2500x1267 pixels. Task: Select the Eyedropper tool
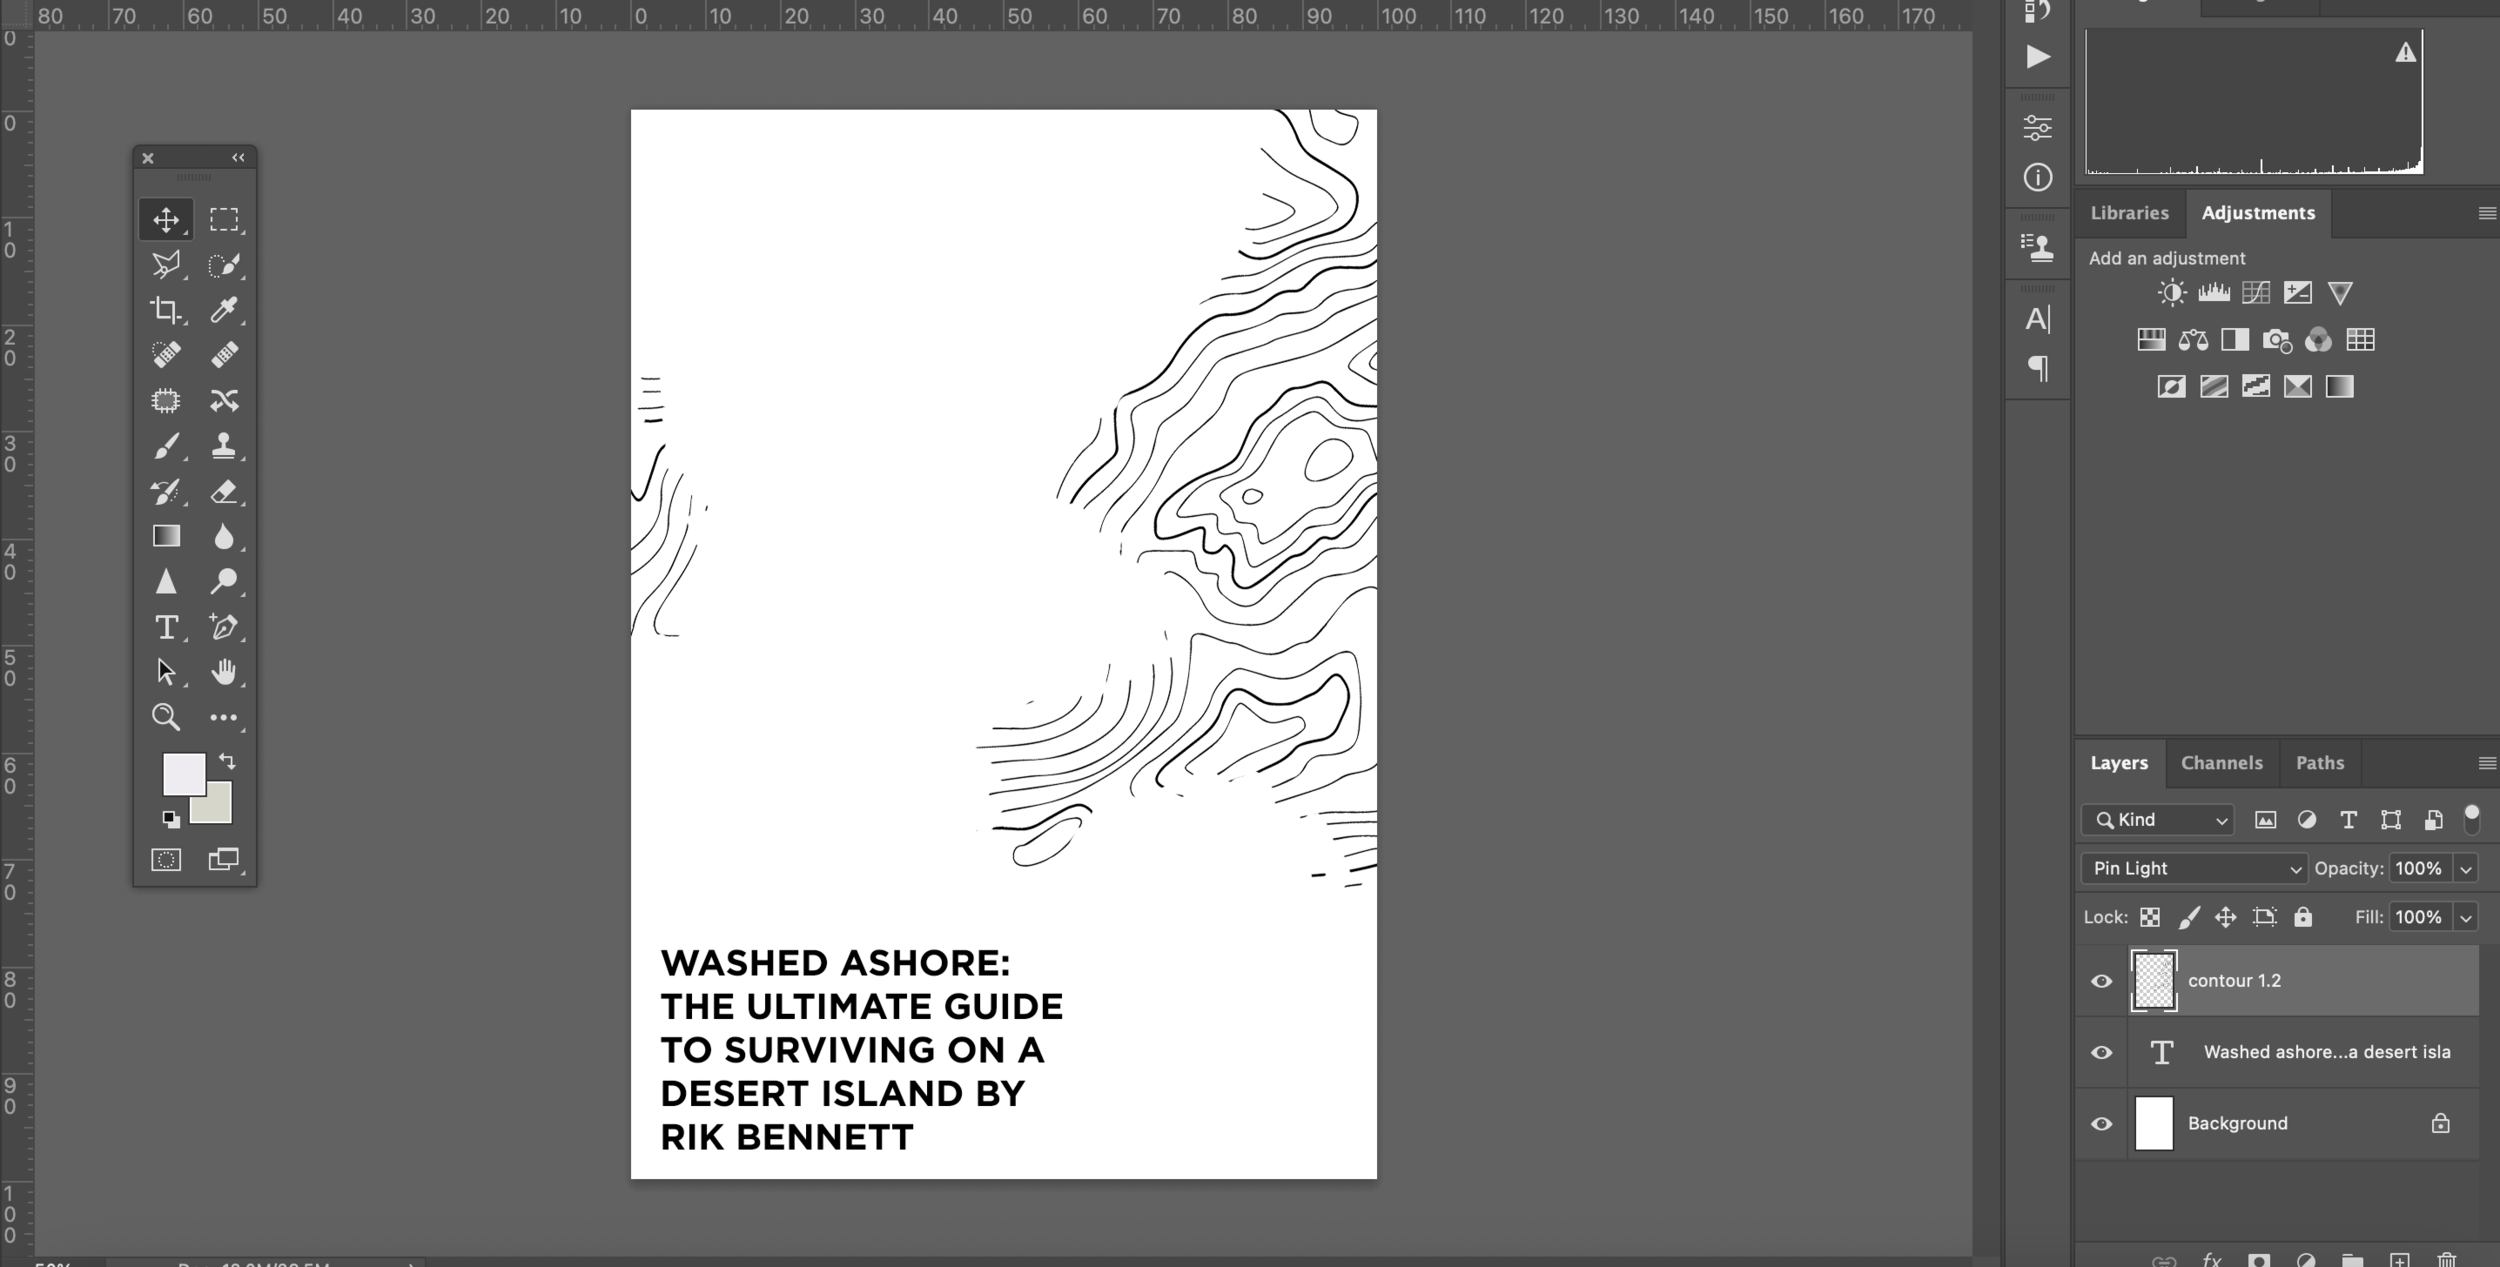click(224, 310)
